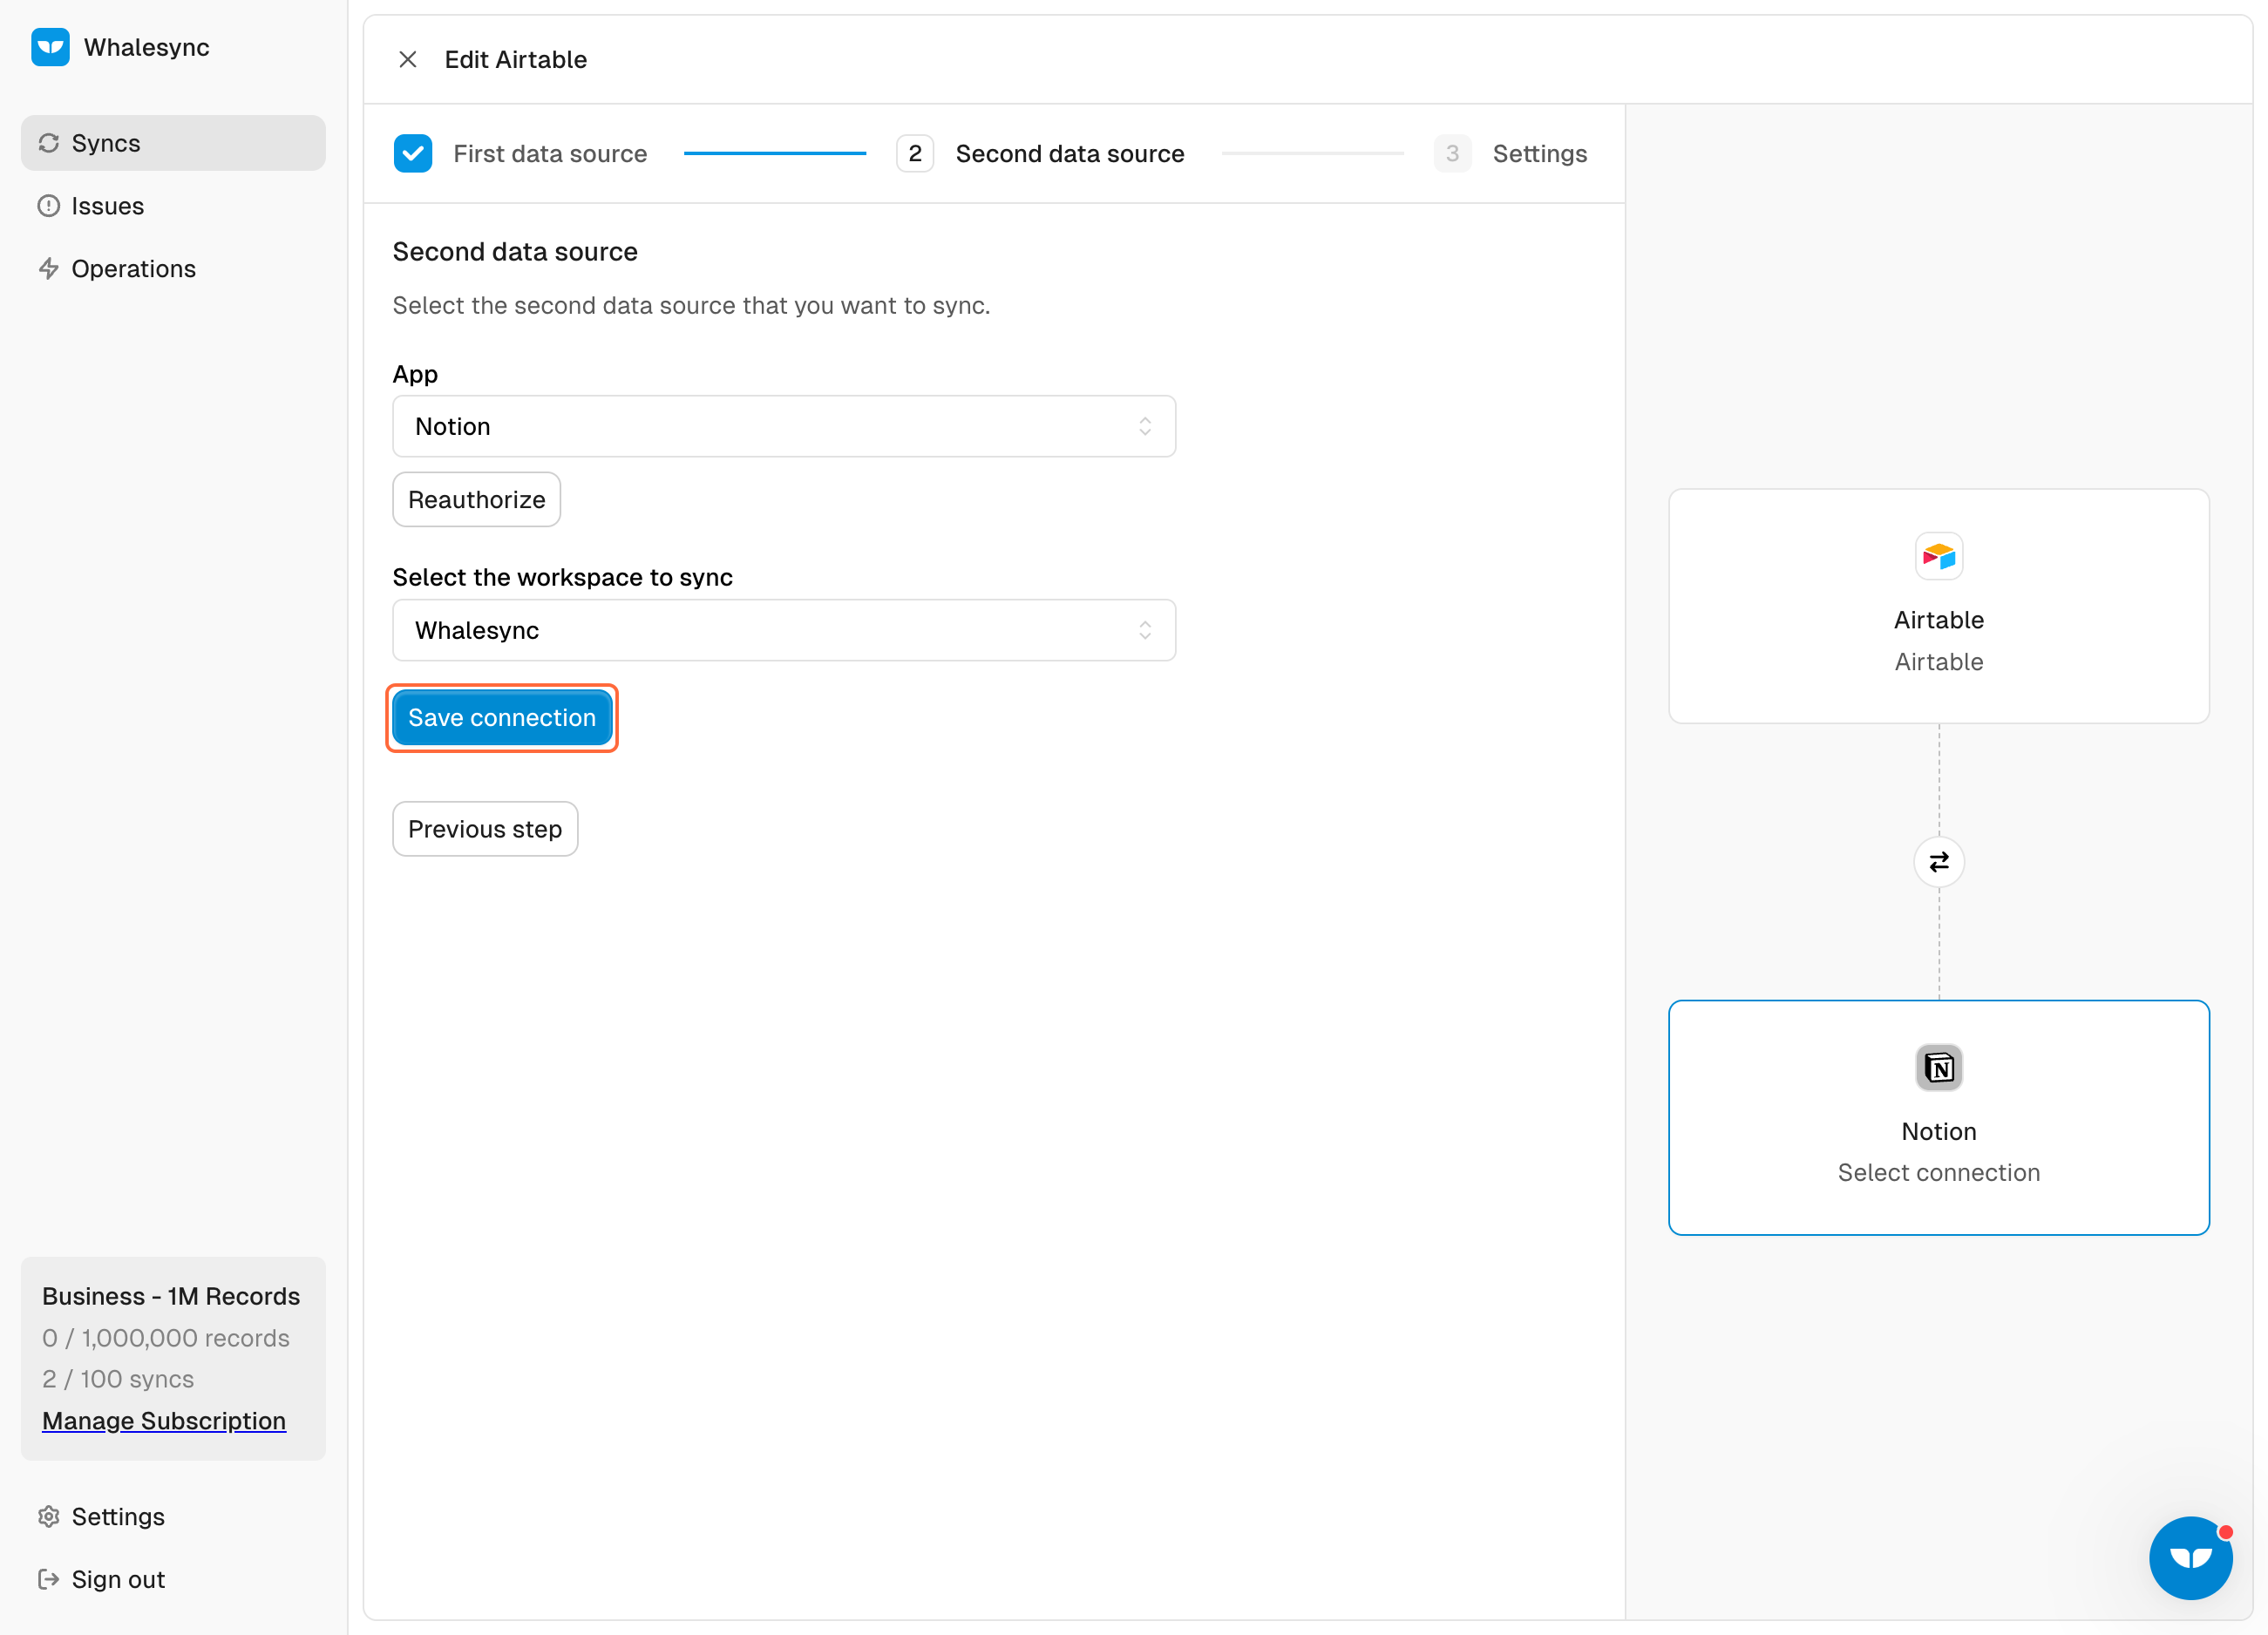Open the Manage Subscription link

click(x=164, y=1421)
